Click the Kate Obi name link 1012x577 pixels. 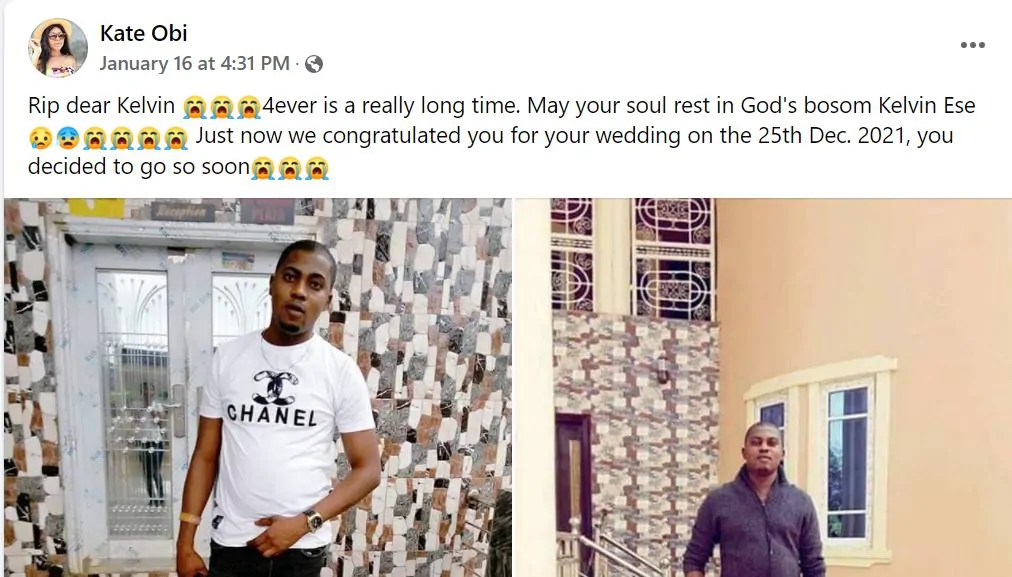pos(144,33)
